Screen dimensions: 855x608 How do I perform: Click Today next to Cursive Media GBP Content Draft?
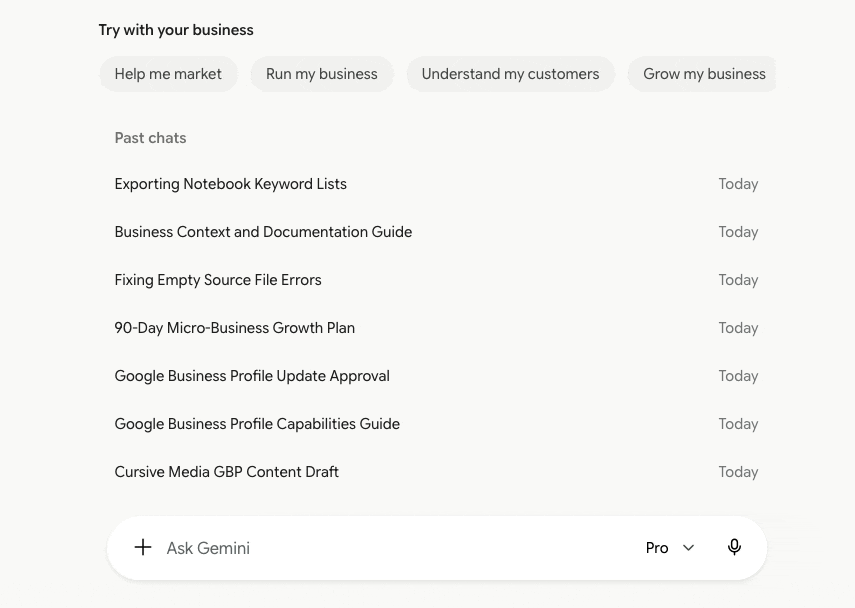[x=738, y=472]
